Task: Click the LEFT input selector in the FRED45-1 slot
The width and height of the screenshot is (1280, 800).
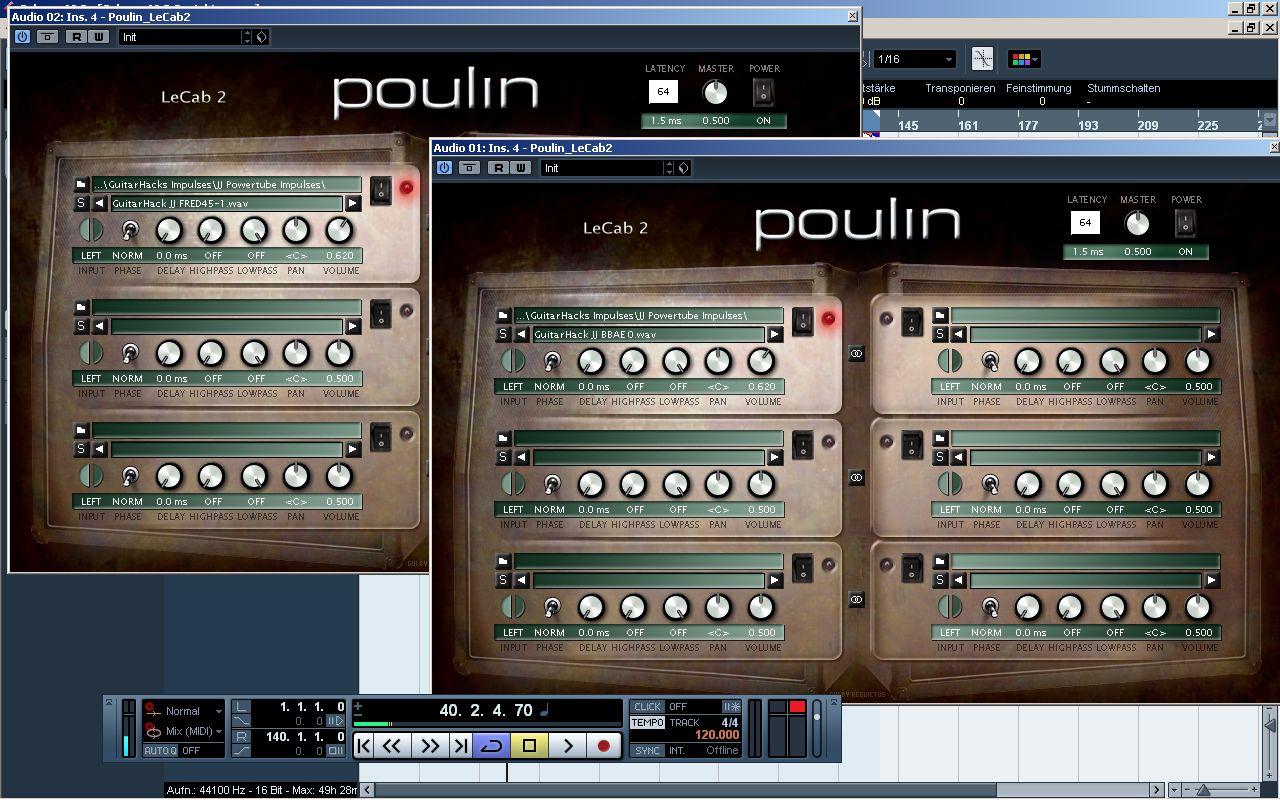Action: [91, 230]
